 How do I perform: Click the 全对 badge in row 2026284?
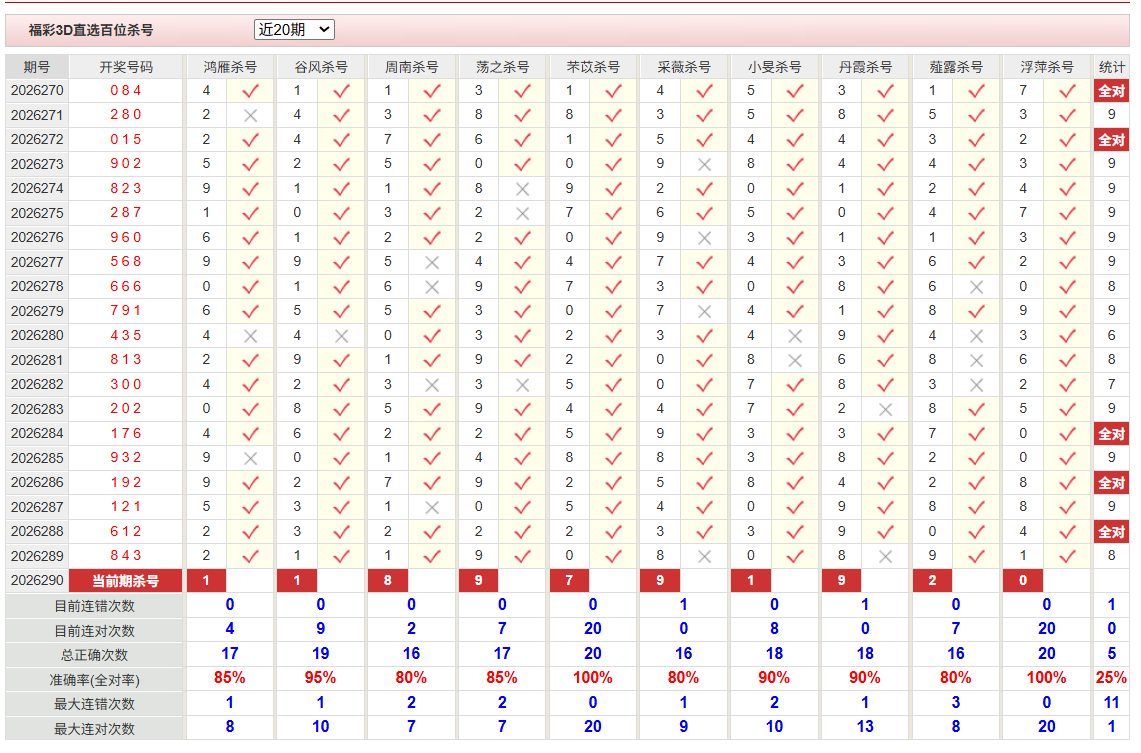click(1111, 434)
